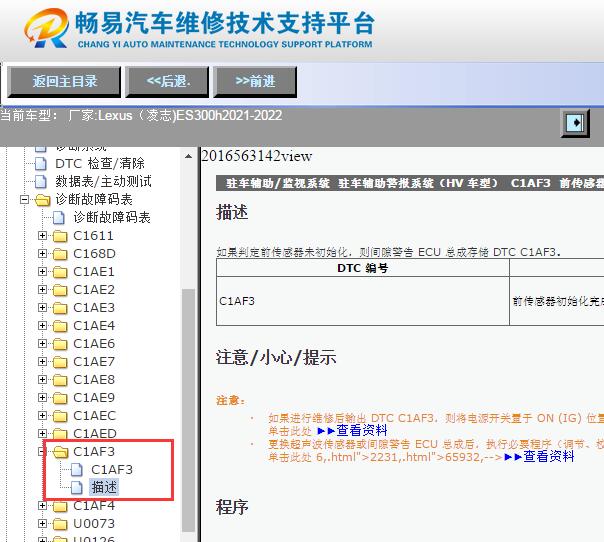Screen dimensions: 604x542
Task: Open the C1AF3 child document
Action: click(x=112, y=470)
